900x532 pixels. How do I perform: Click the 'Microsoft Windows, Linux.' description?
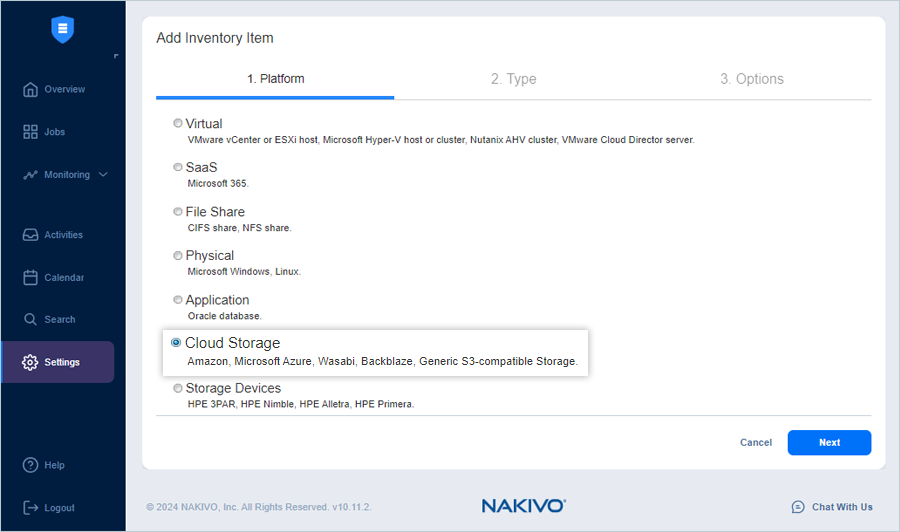(244, 271)
